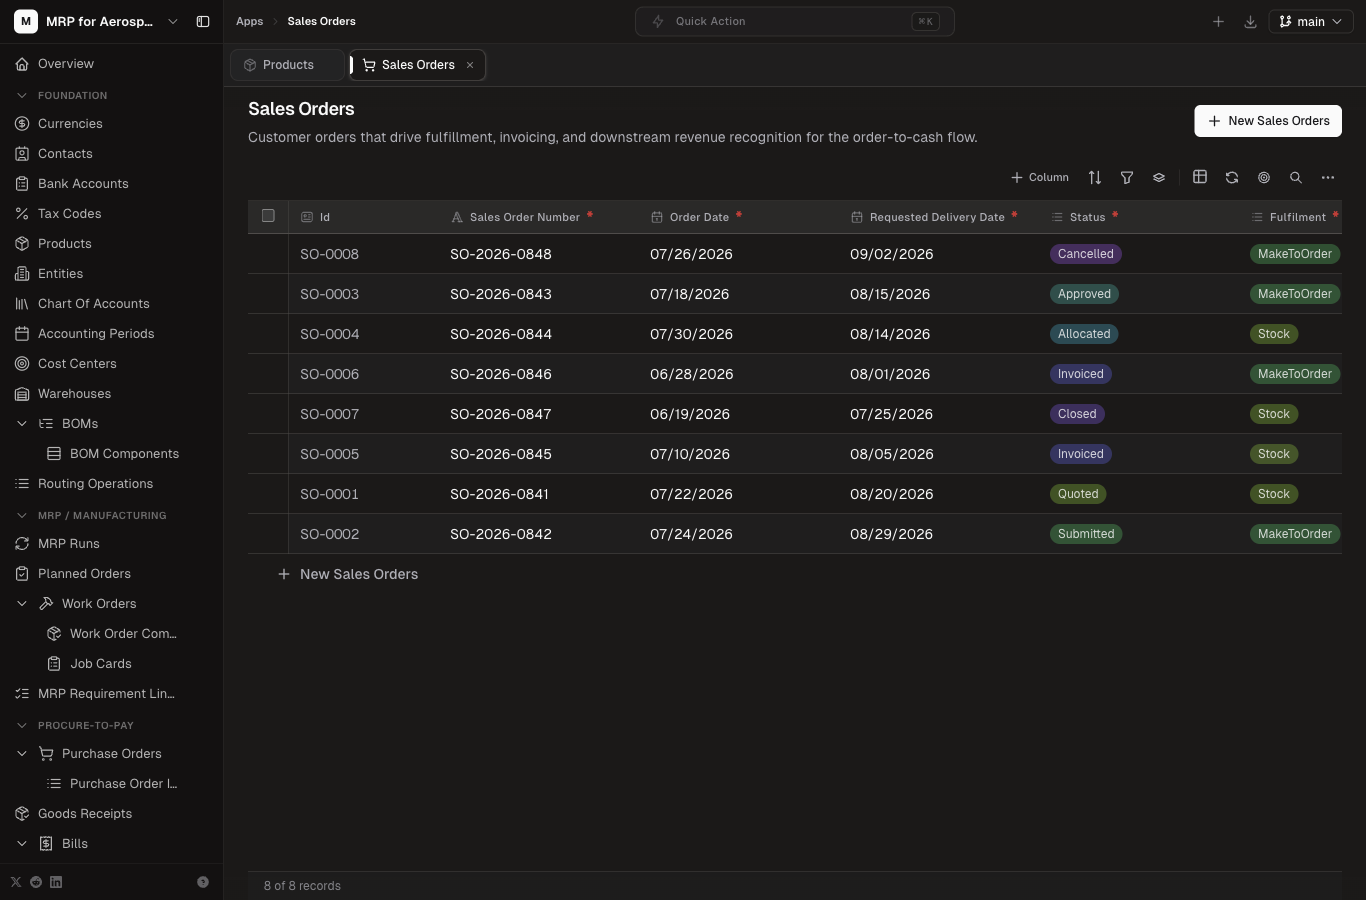
Task: Open the more options ellipsis icon
Action: pyautogui.click(x=1328, y=177)
